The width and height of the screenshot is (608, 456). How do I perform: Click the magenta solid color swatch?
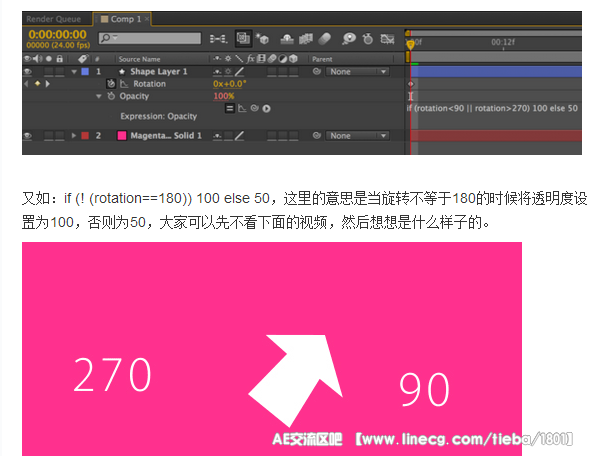point(122,135)
